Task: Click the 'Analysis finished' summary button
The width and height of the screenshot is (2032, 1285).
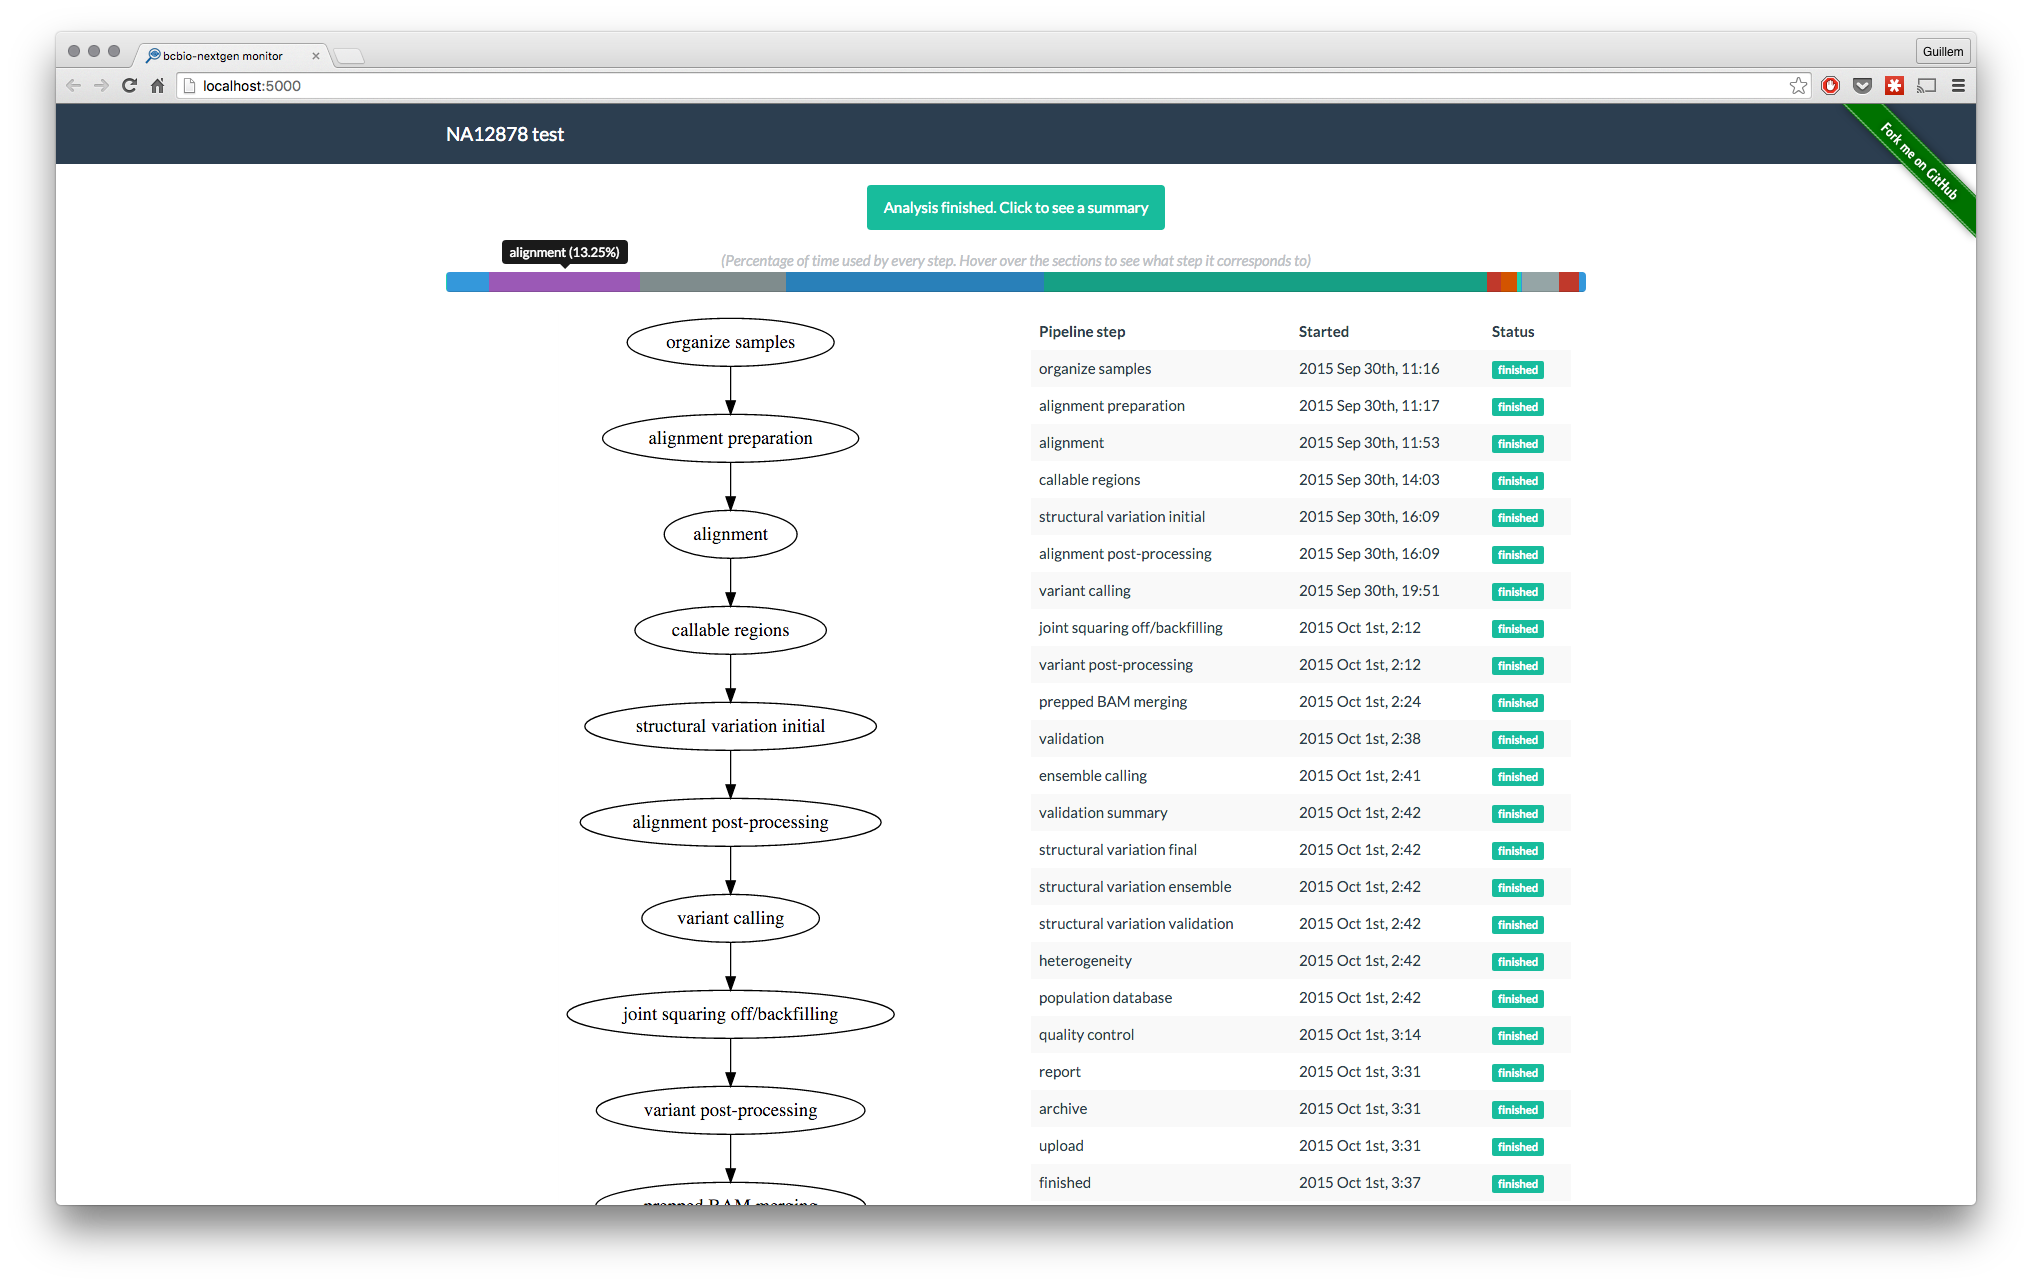Action: (1015, 207)
